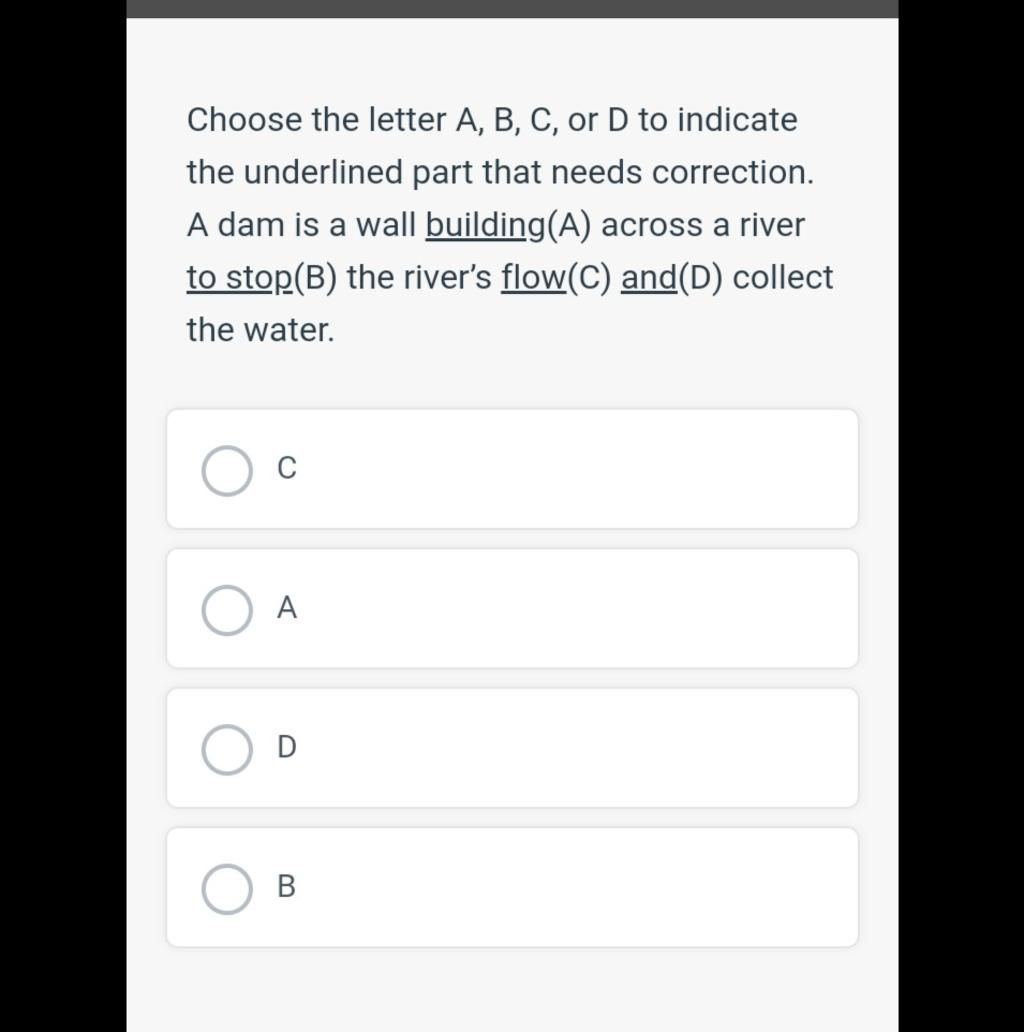The image size is (1024, 1032).
Task: Click the '(C)' marker after flow
Action: [589, 278]
